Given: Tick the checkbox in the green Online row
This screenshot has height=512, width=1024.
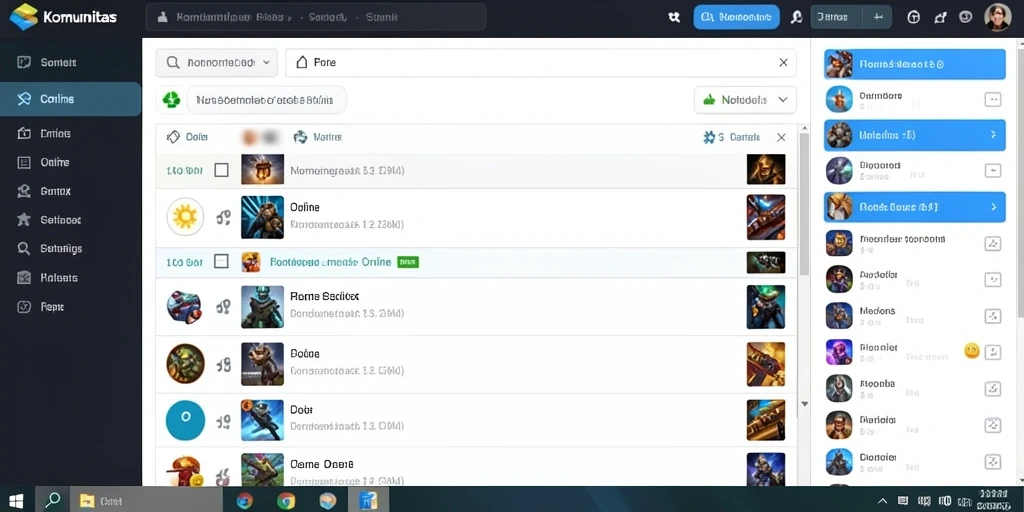Looking at the screenshot, I should [221, 262].
